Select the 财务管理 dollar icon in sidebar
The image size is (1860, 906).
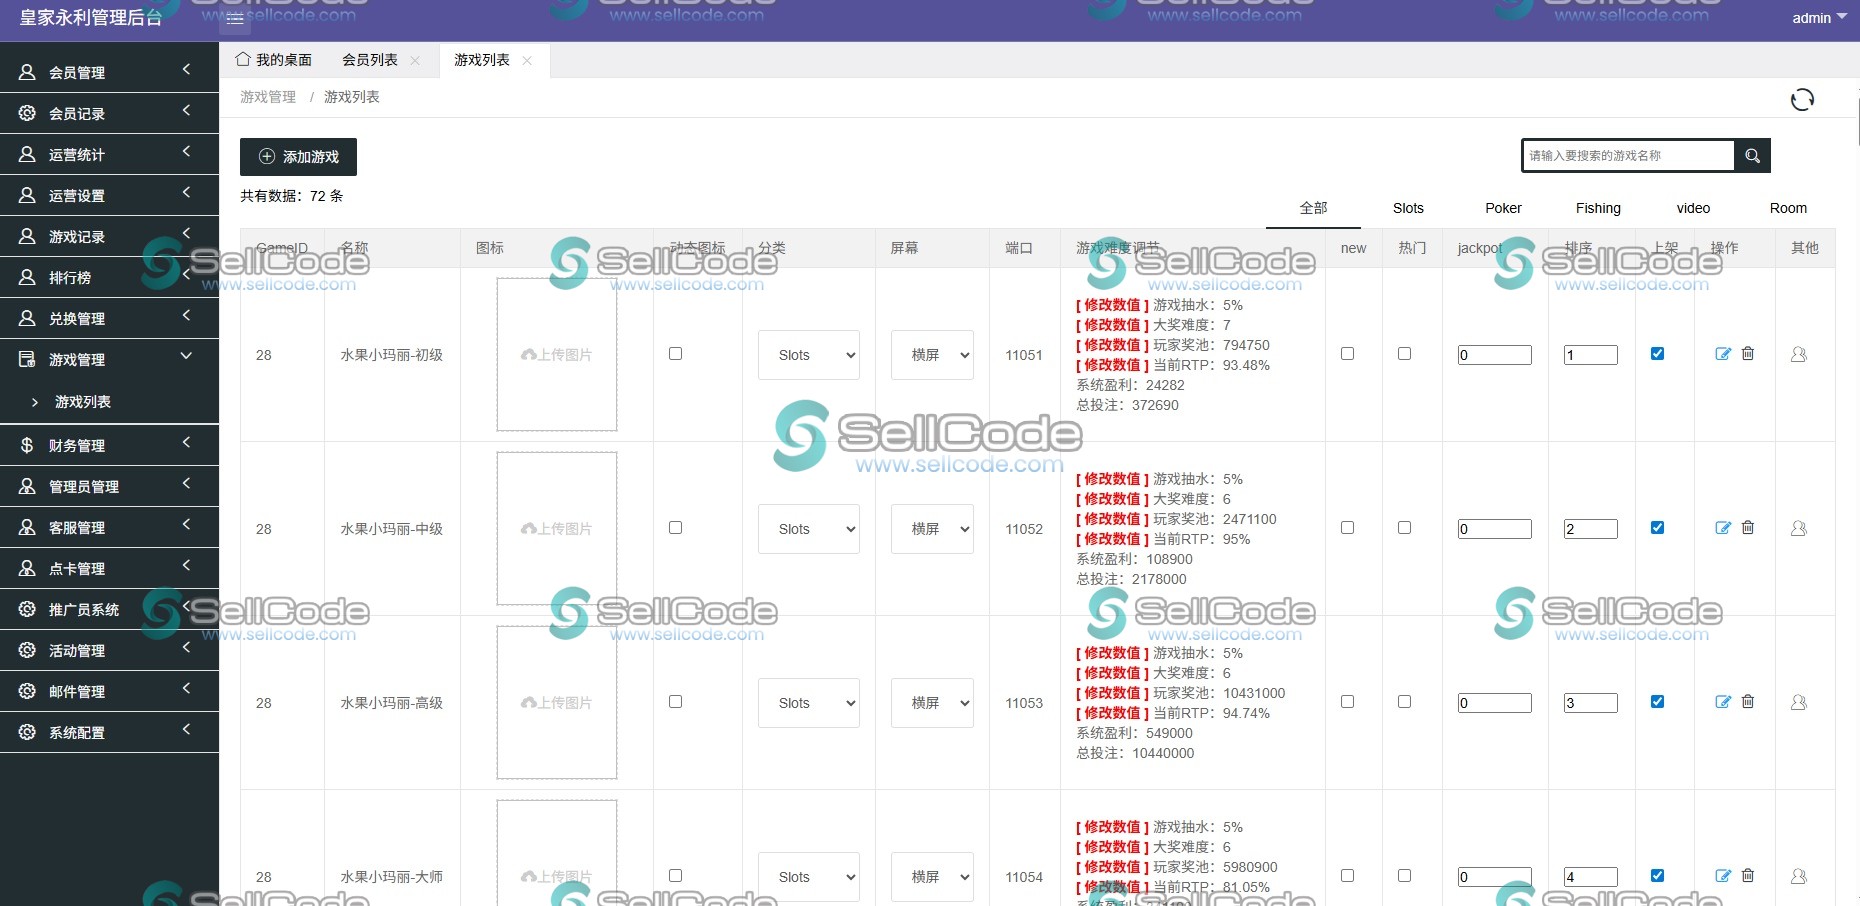coord(27,444)
